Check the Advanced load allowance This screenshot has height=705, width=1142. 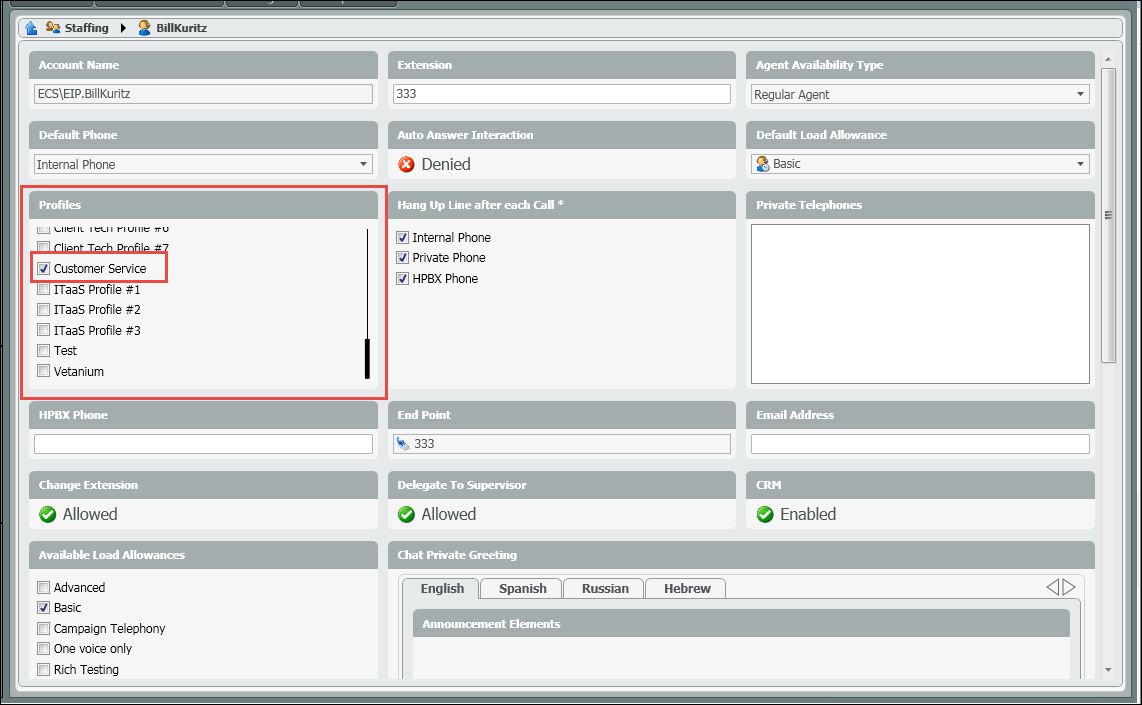coord(44,588)
